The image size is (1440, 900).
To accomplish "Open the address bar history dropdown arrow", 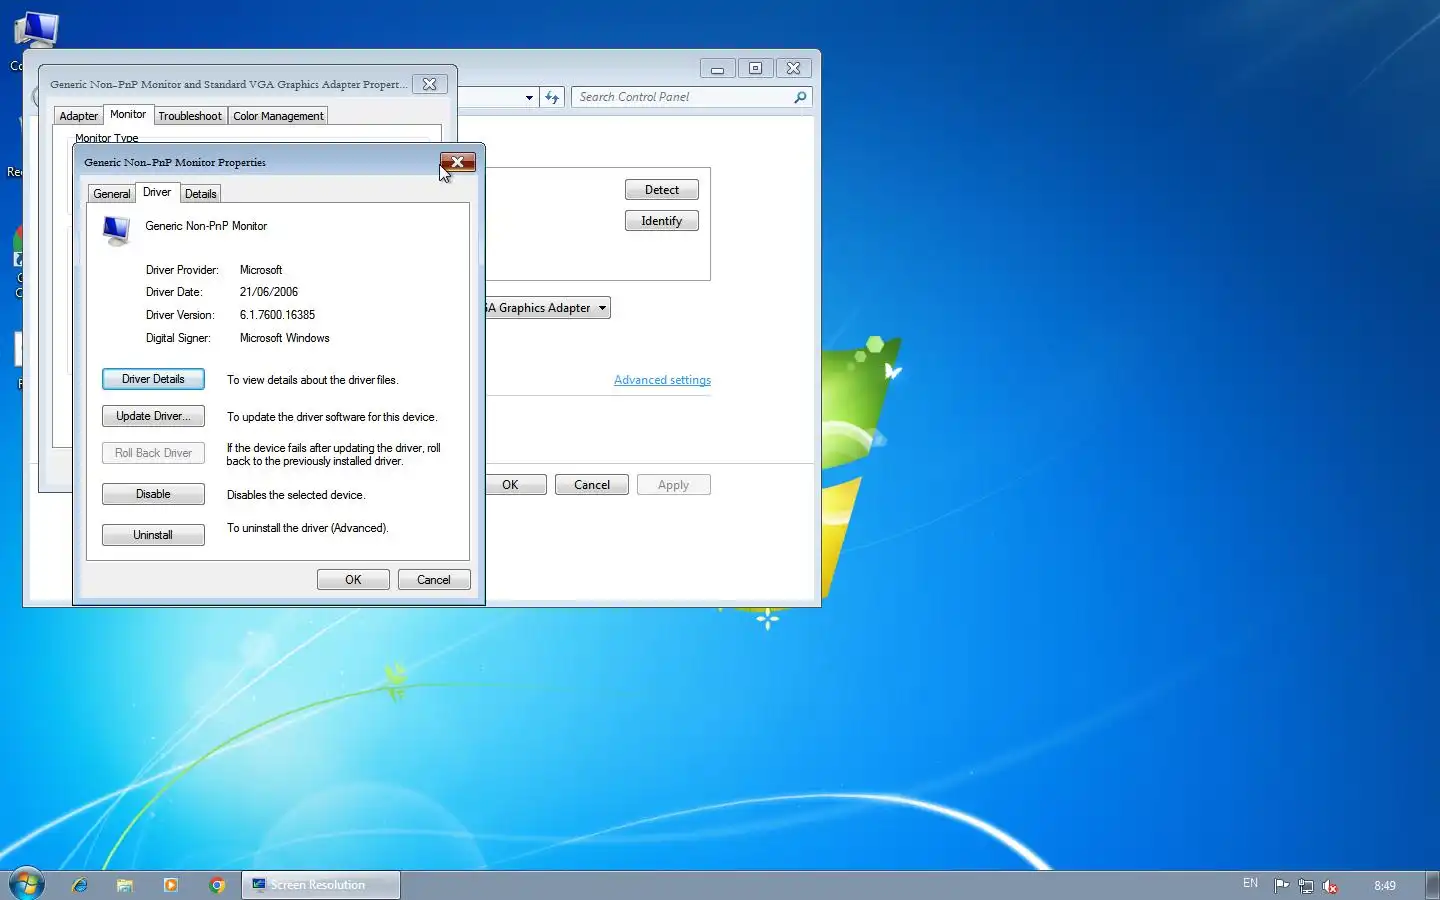I will click(529, 97).
